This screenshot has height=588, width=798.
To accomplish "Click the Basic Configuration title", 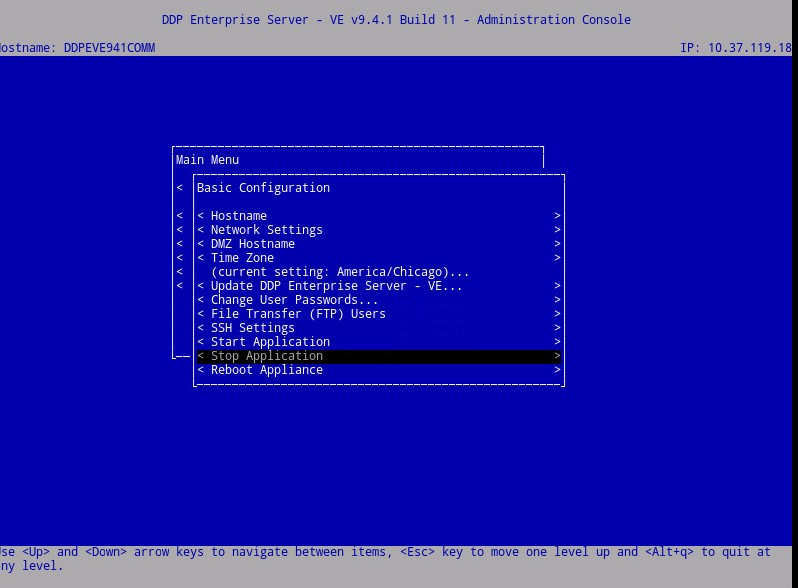I will point(263,188).
